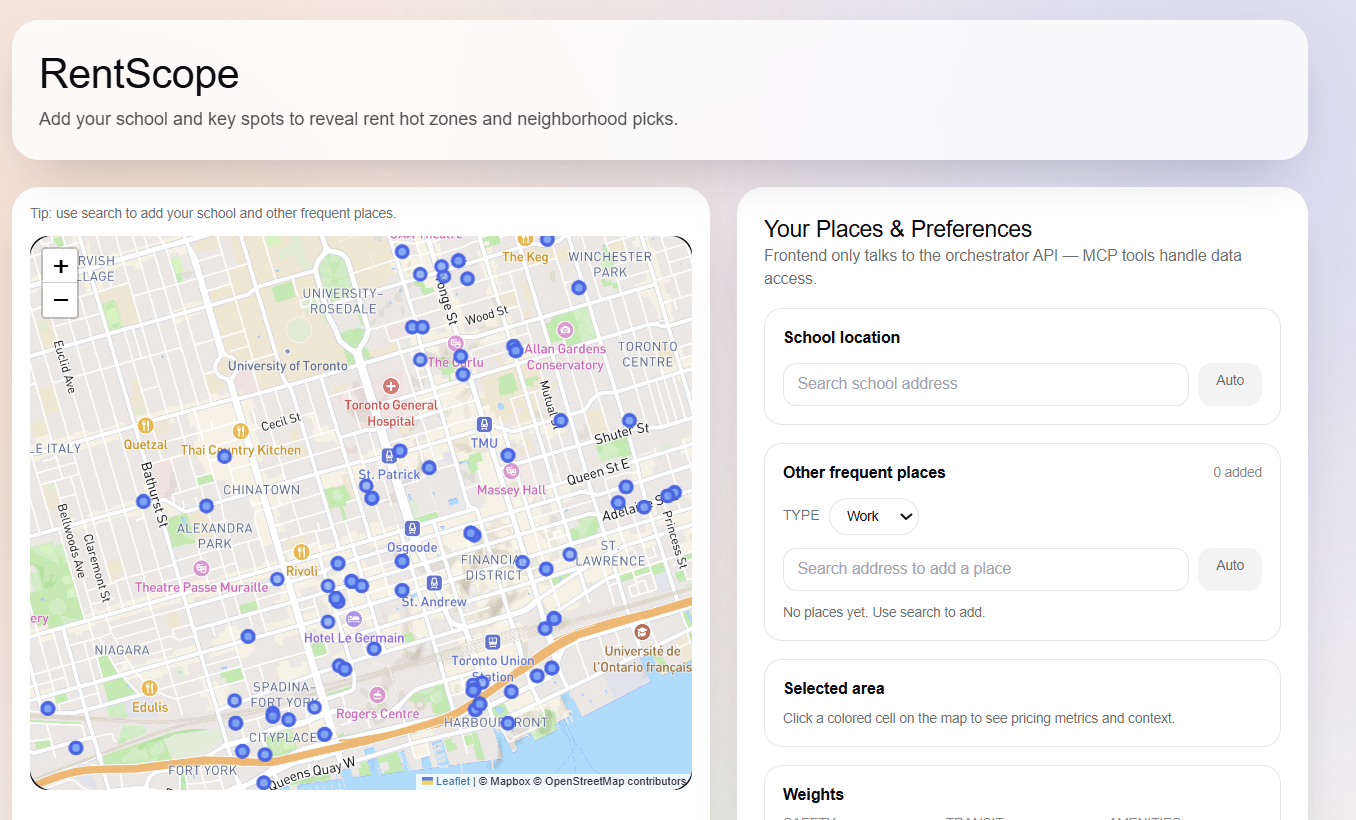The height and width of the screenshot is (820, 1356).
Task: Click the Thai Country Kitchen restaurant icon
Action: (x=240, y=431)
